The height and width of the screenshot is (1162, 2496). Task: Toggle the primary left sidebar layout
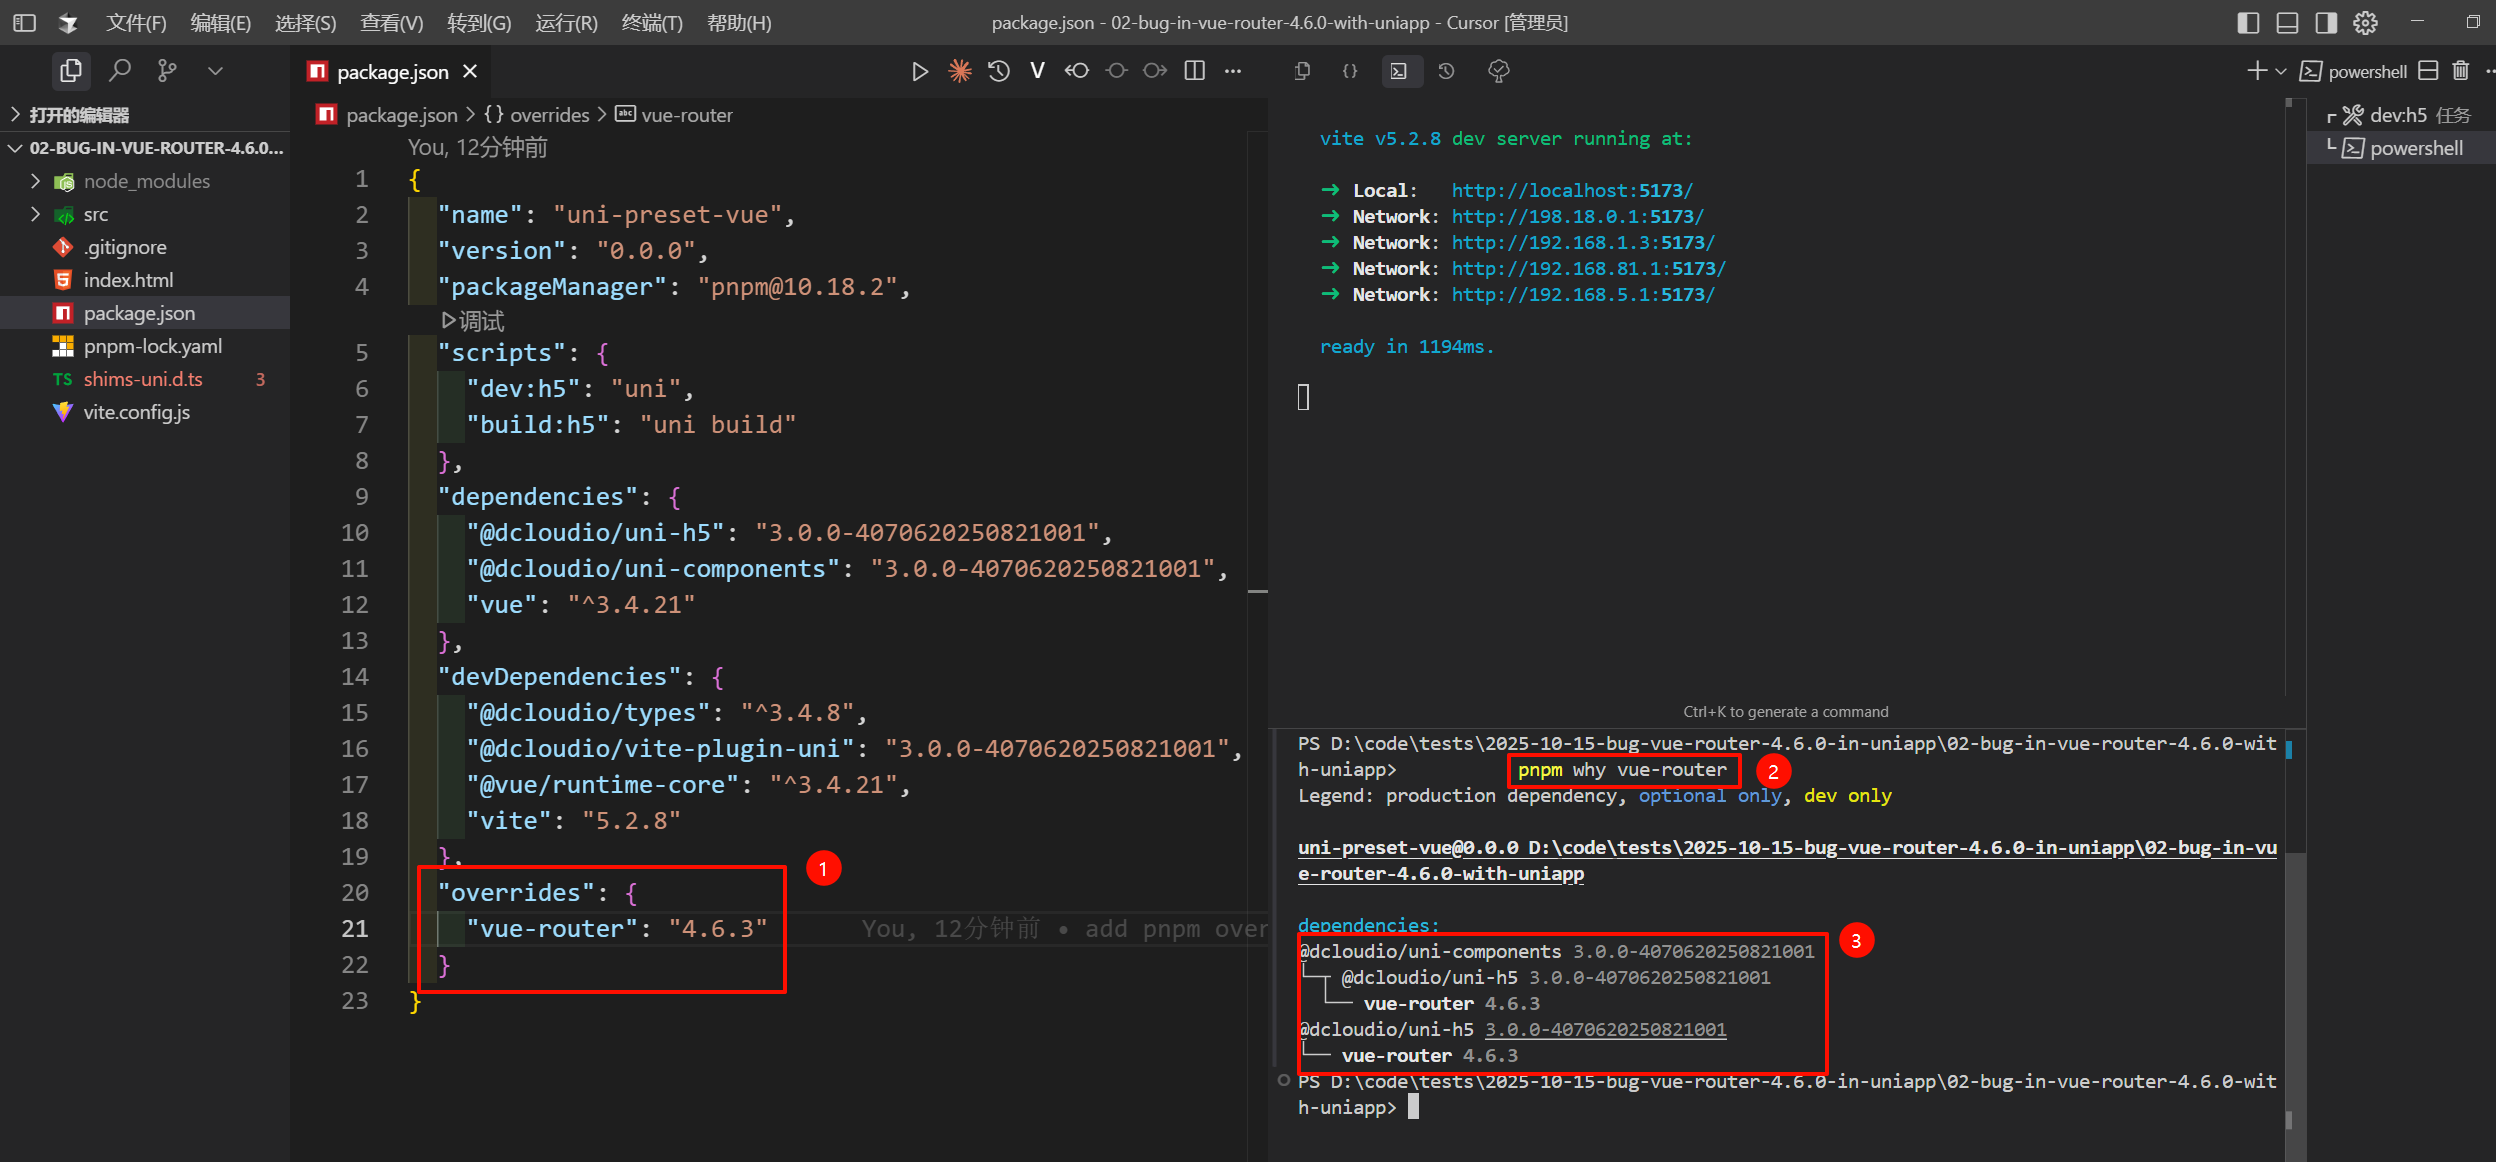coord(2248,22)
